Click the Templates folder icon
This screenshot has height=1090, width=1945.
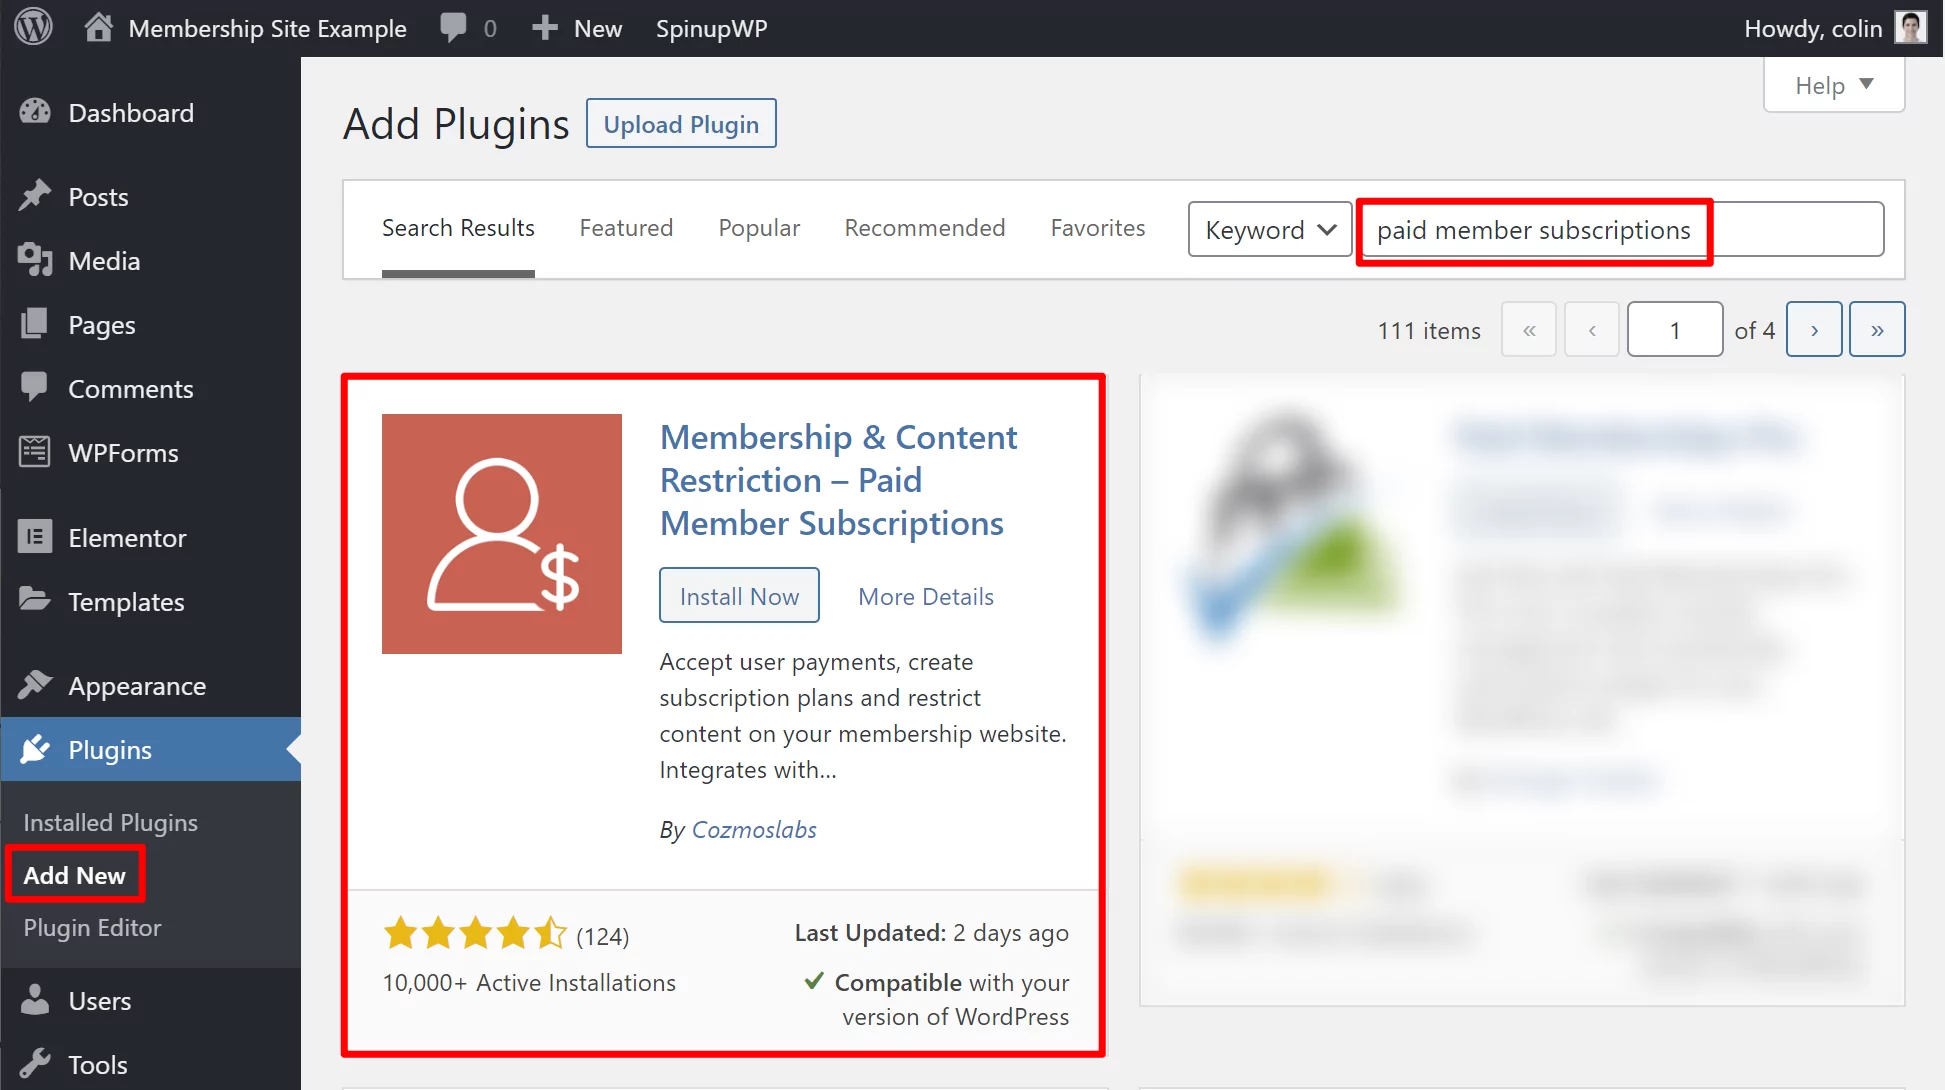point(35,601)
